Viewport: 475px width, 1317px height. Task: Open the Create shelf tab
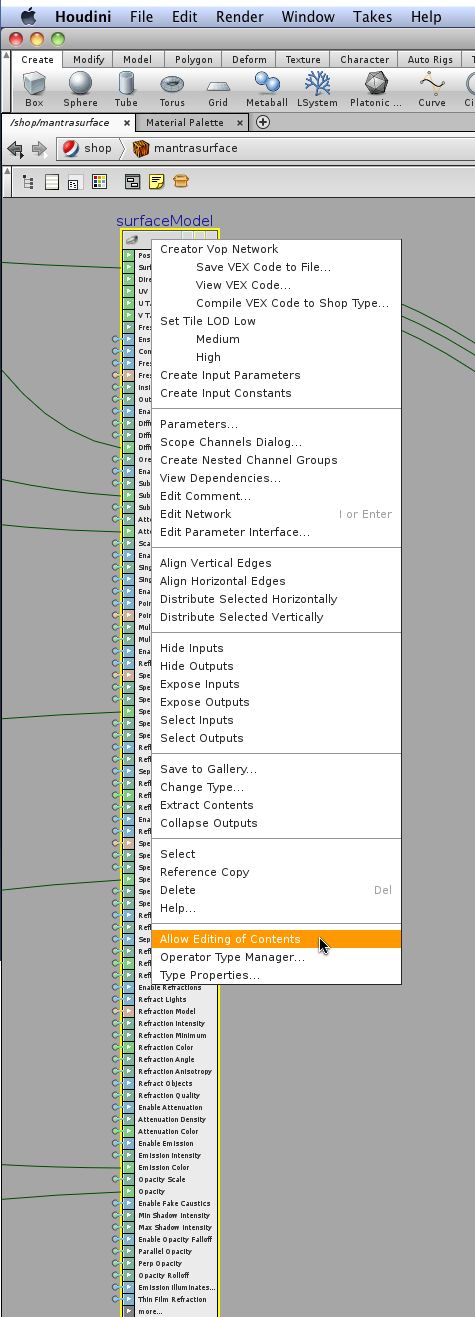38,60
